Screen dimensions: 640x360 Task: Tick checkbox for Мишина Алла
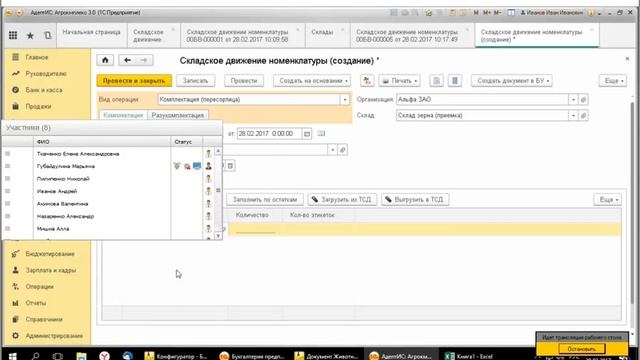7,229
